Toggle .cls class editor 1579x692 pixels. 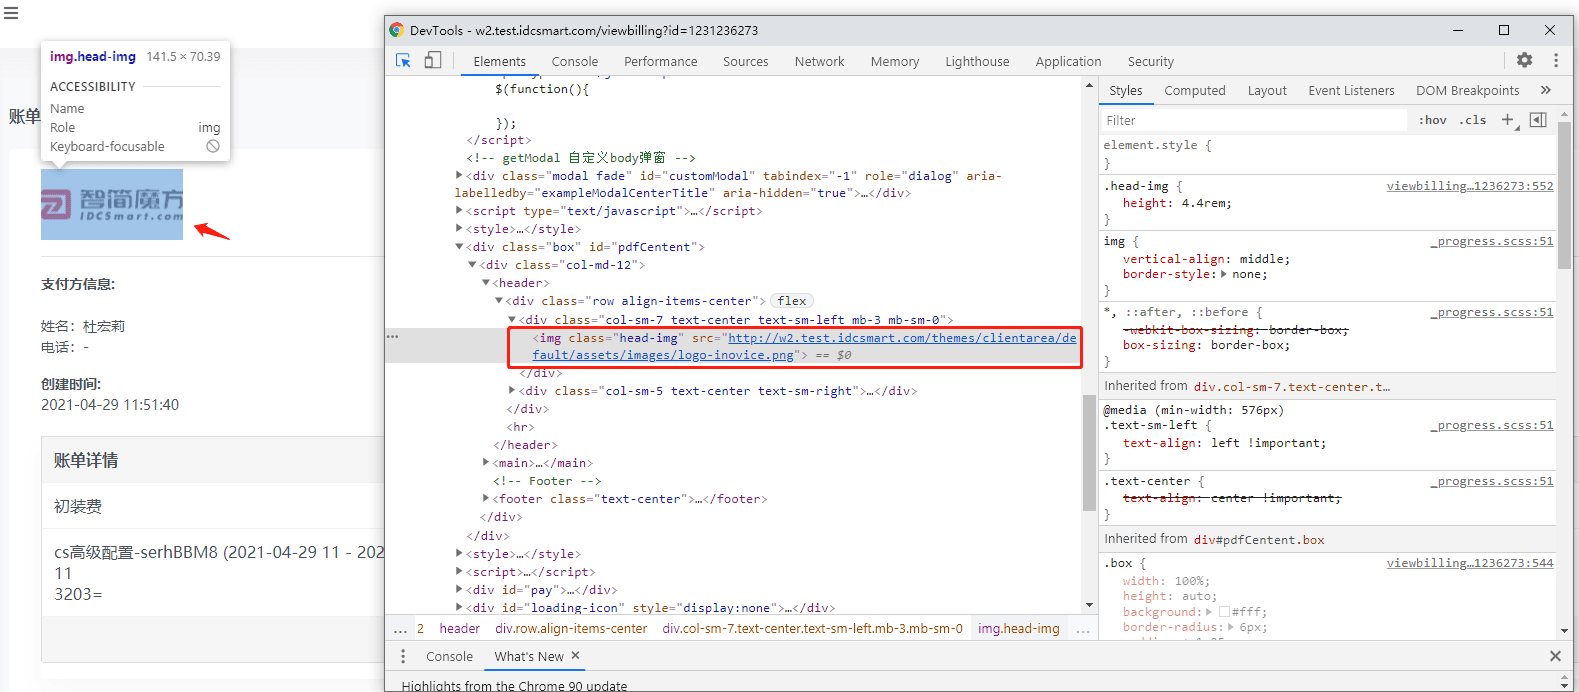pos(1472,120)
